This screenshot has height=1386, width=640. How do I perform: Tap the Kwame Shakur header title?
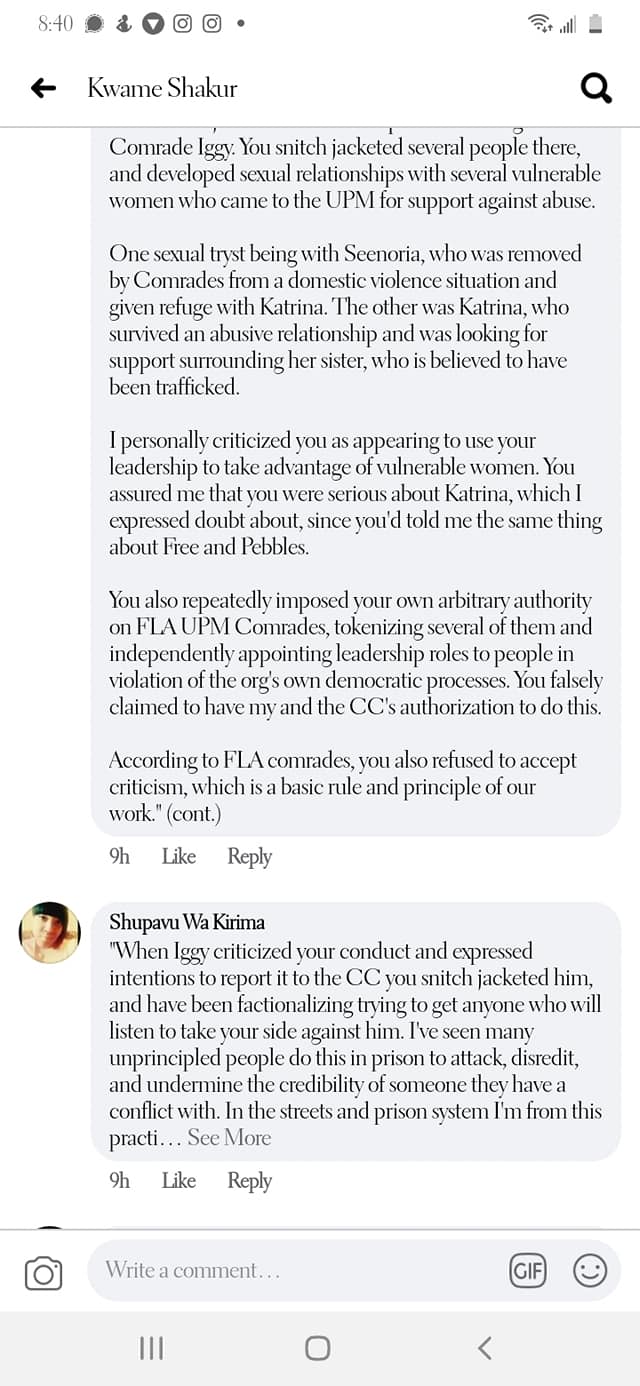(x=162, y=89)
